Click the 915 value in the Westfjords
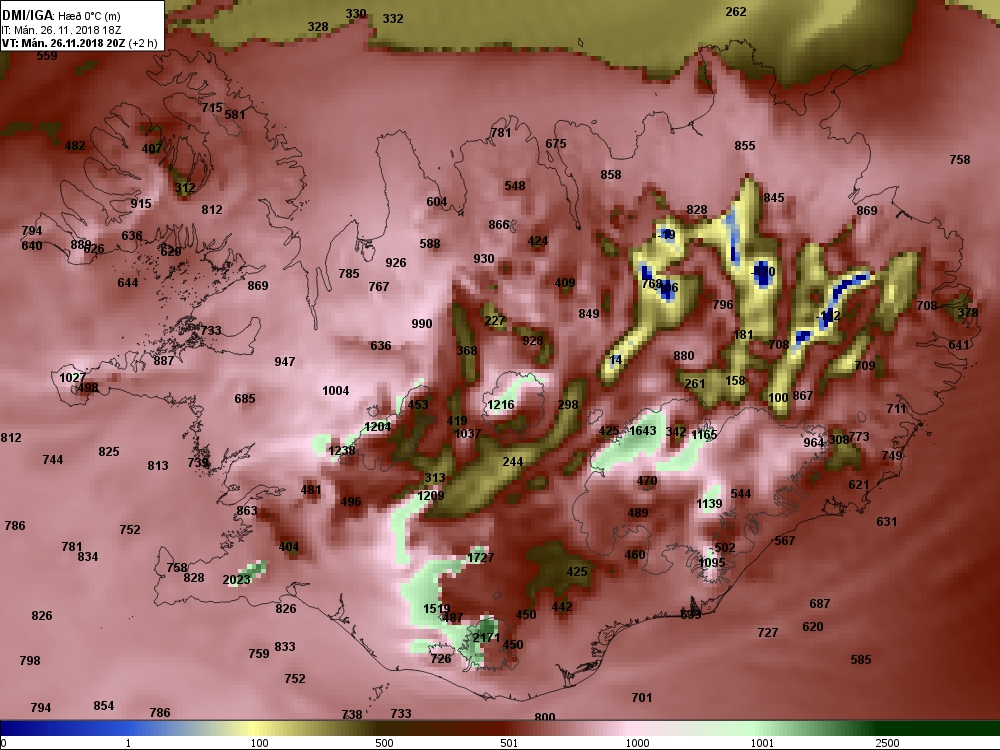This screenshot has width=1000, height=750. click(141, 203)
